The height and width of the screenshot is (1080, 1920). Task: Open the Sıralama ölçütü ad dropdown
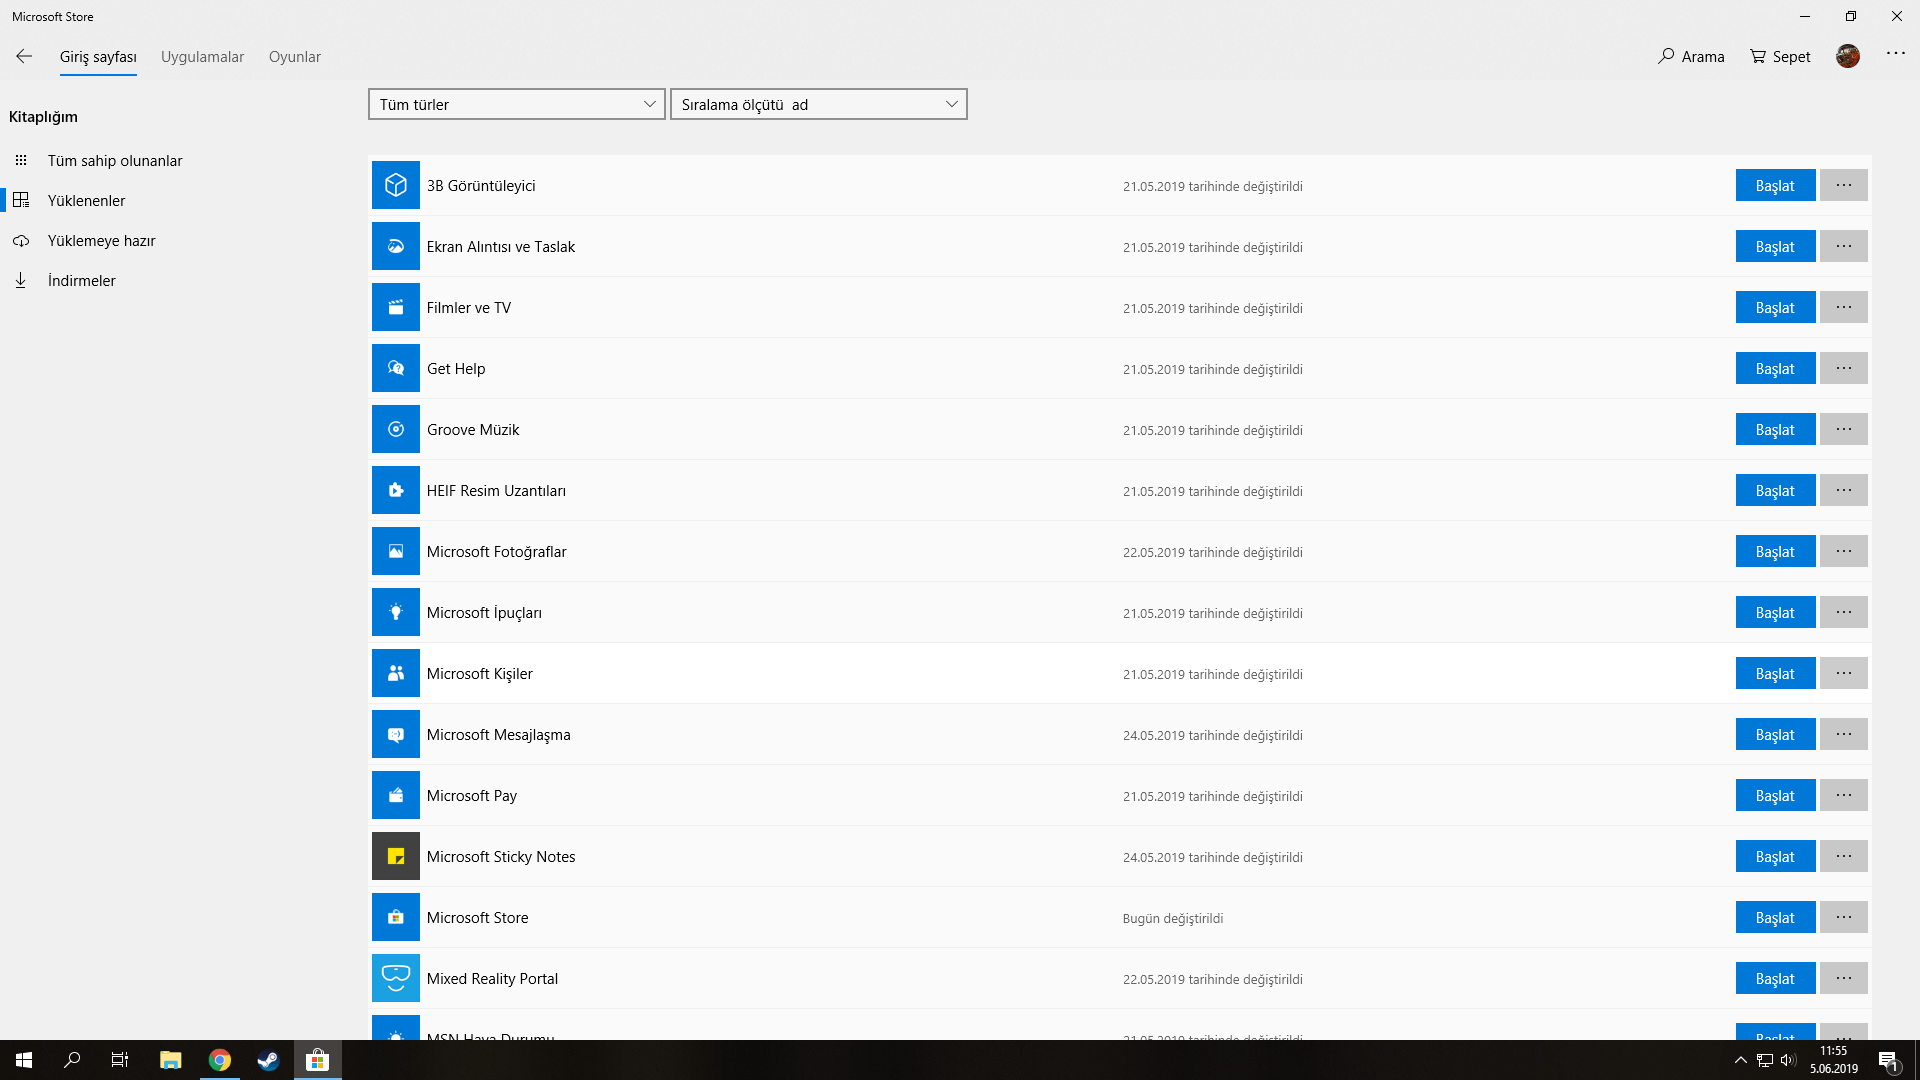click(x=818, y=105)
